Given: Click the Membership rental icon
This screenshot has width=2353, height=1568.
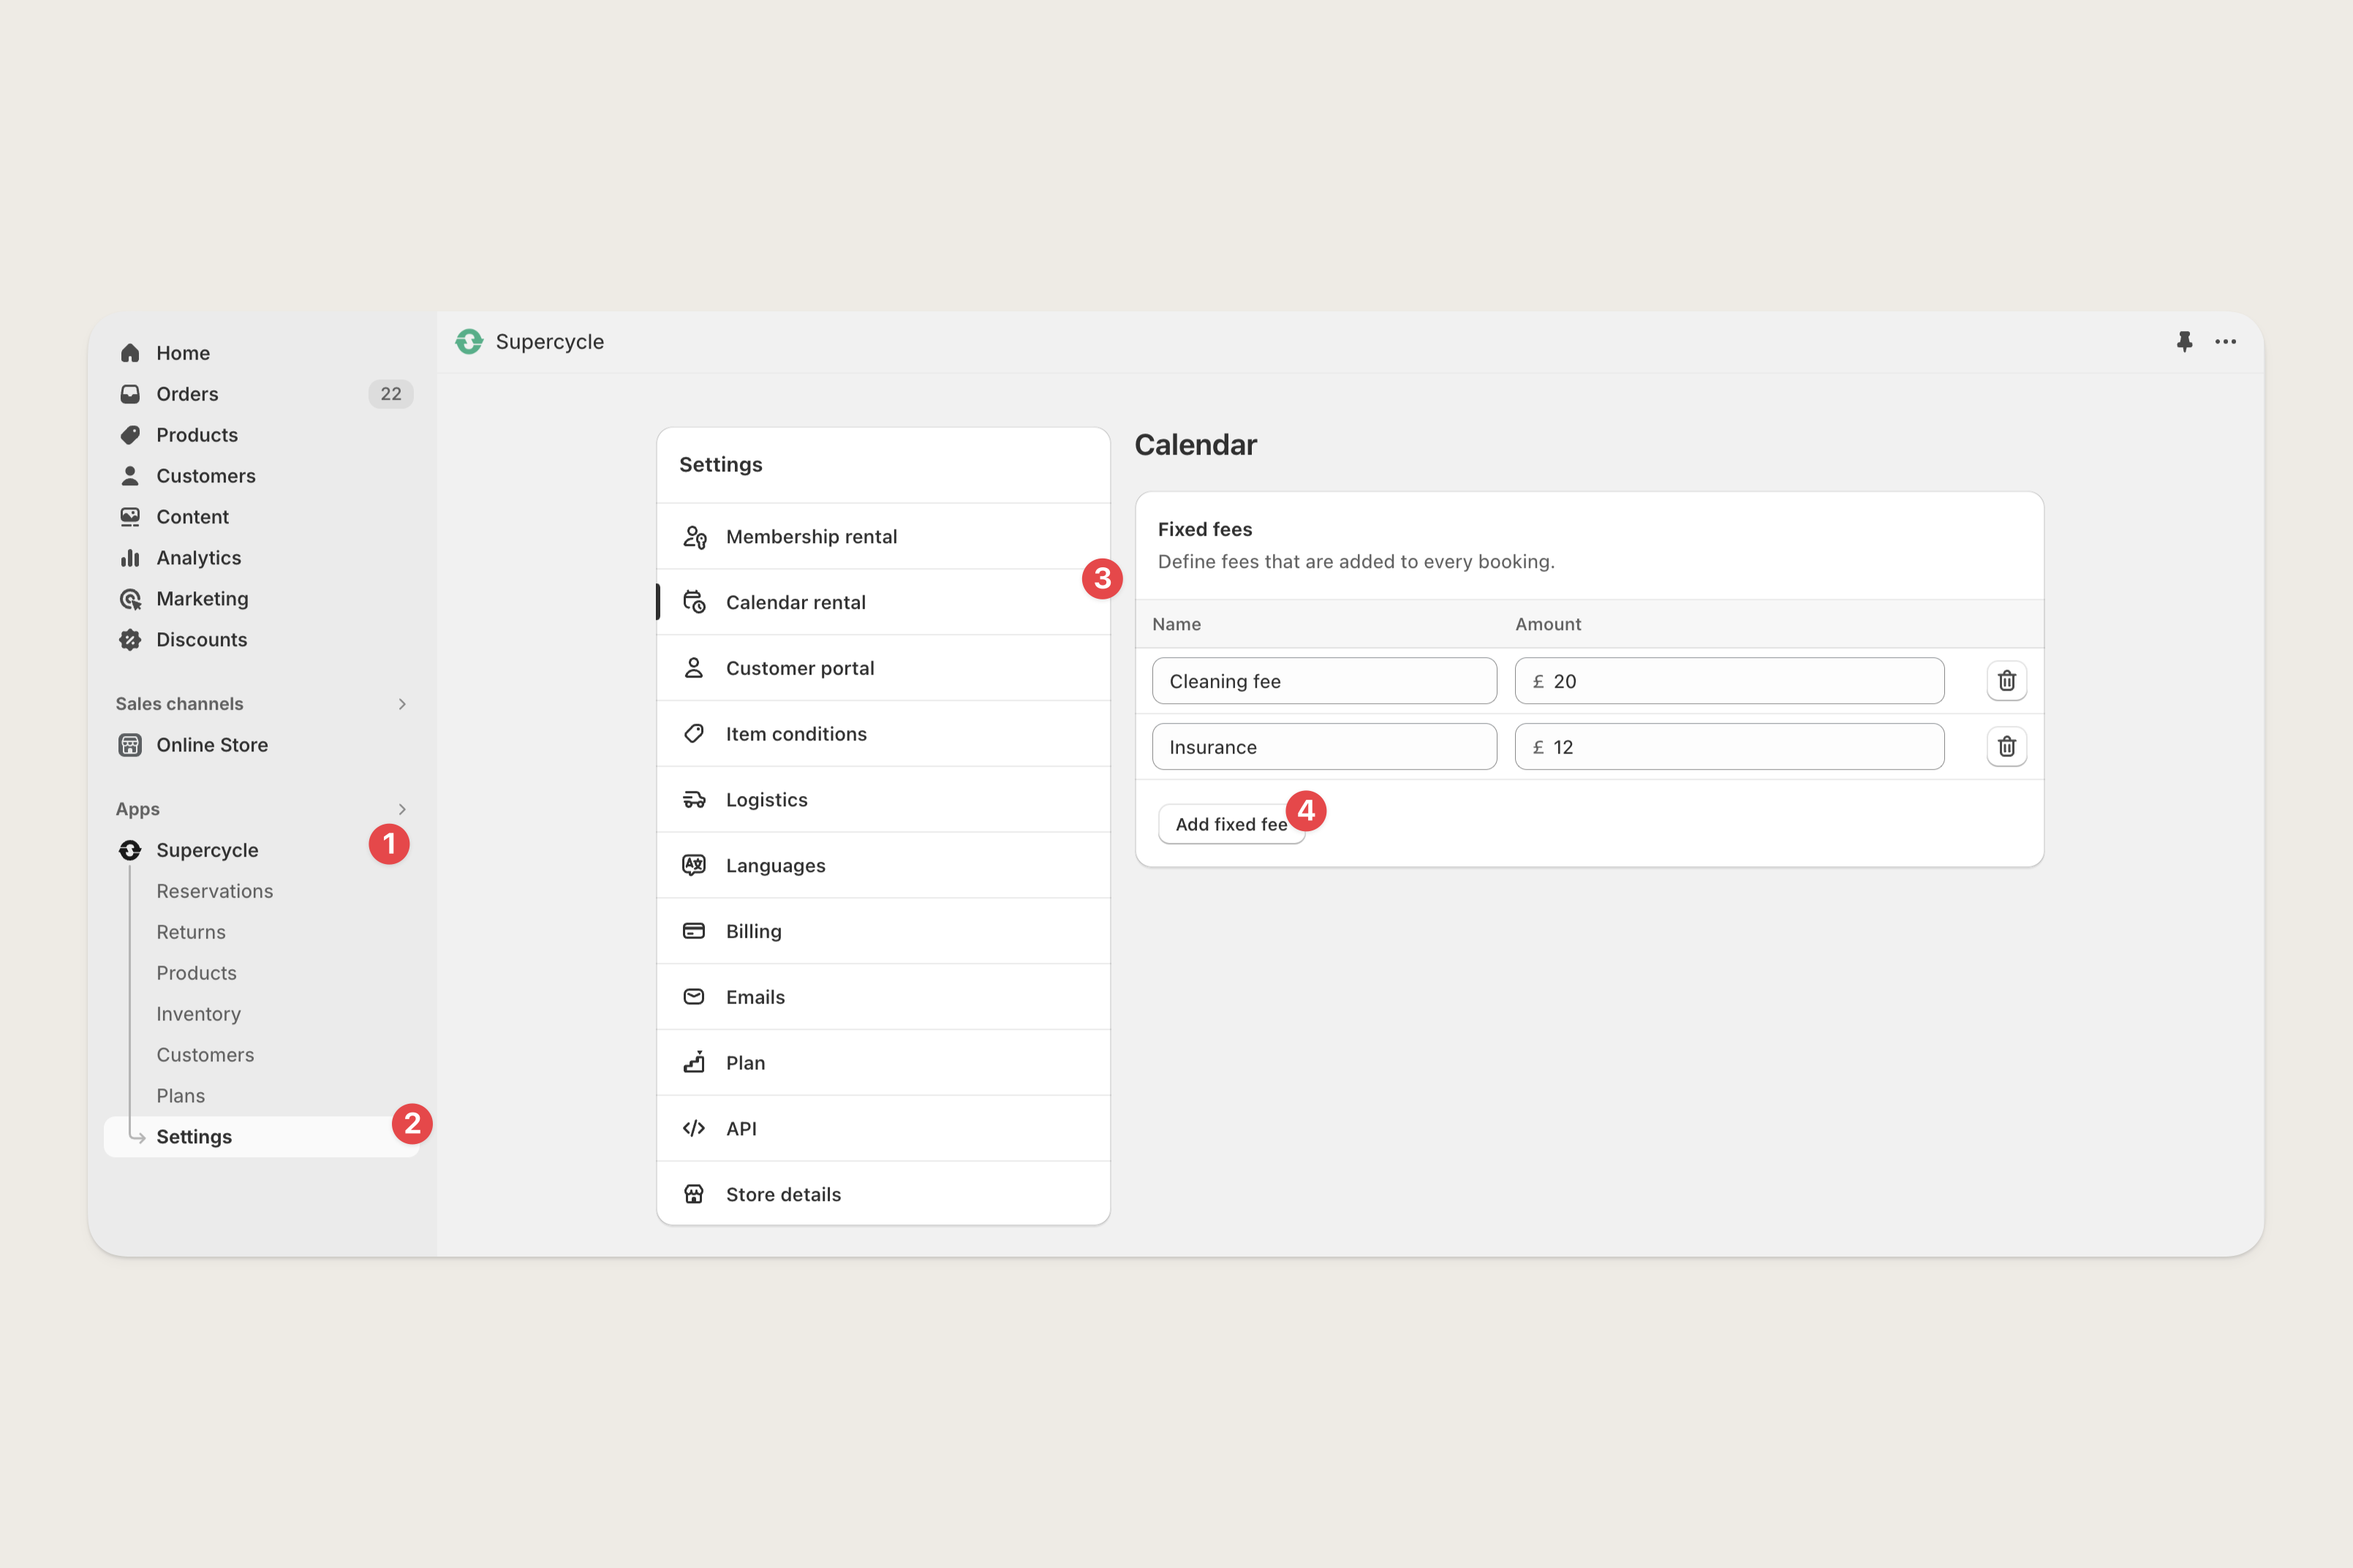Looking at the screenshot, I should 694,537.
